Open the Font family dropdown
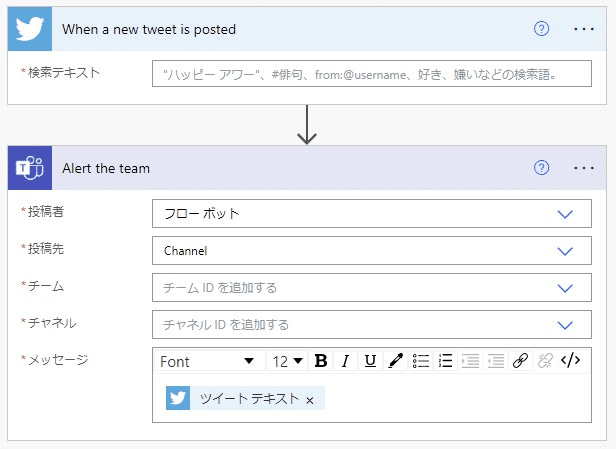616x449 pixels. point(208,361)
